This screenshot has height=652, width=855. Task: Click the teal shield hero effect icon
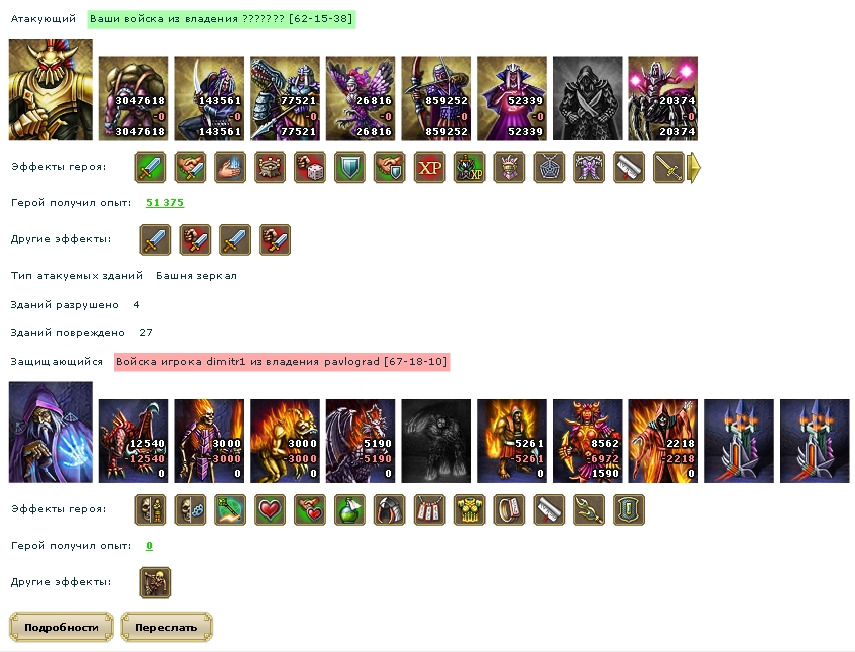350,167
